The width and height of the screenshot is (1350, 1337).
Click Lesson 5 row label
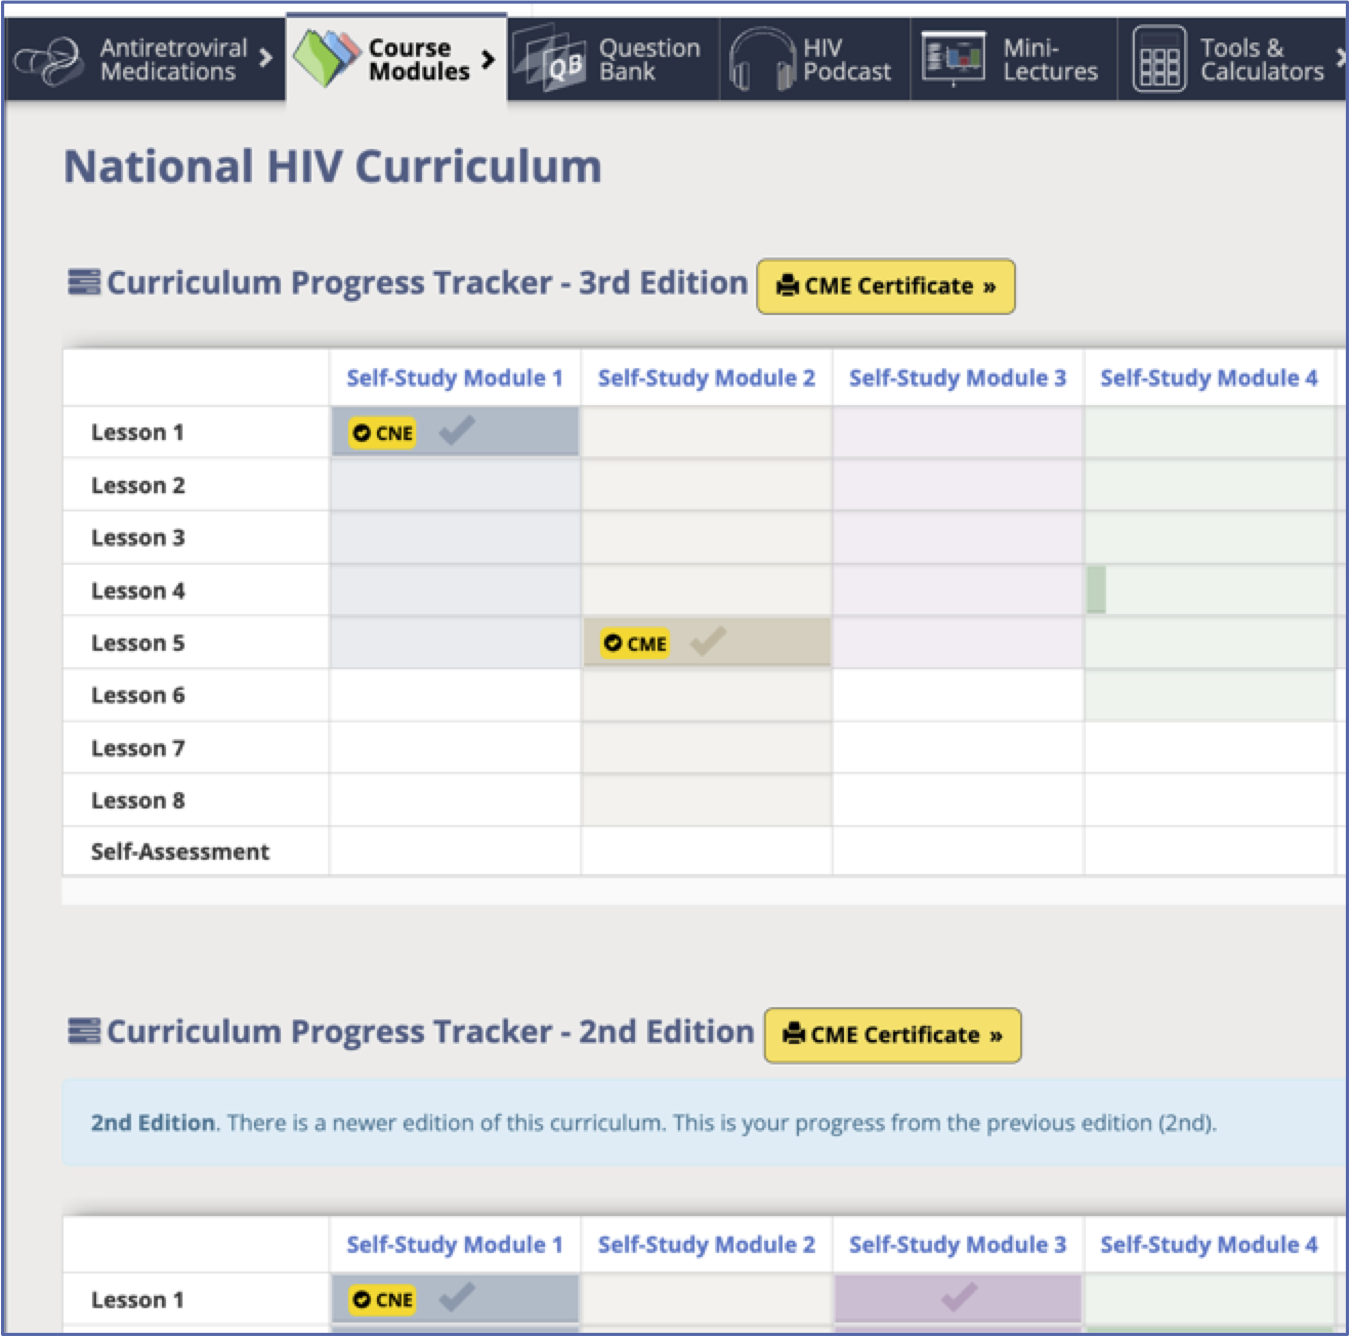pyautogui.click(x=138, y=643)
